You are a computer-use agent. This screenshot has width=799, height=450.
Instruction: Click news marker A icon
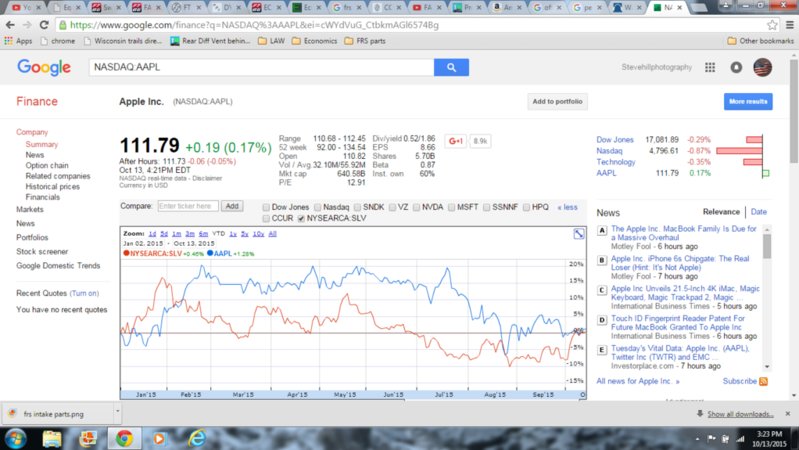coord(602,230)
